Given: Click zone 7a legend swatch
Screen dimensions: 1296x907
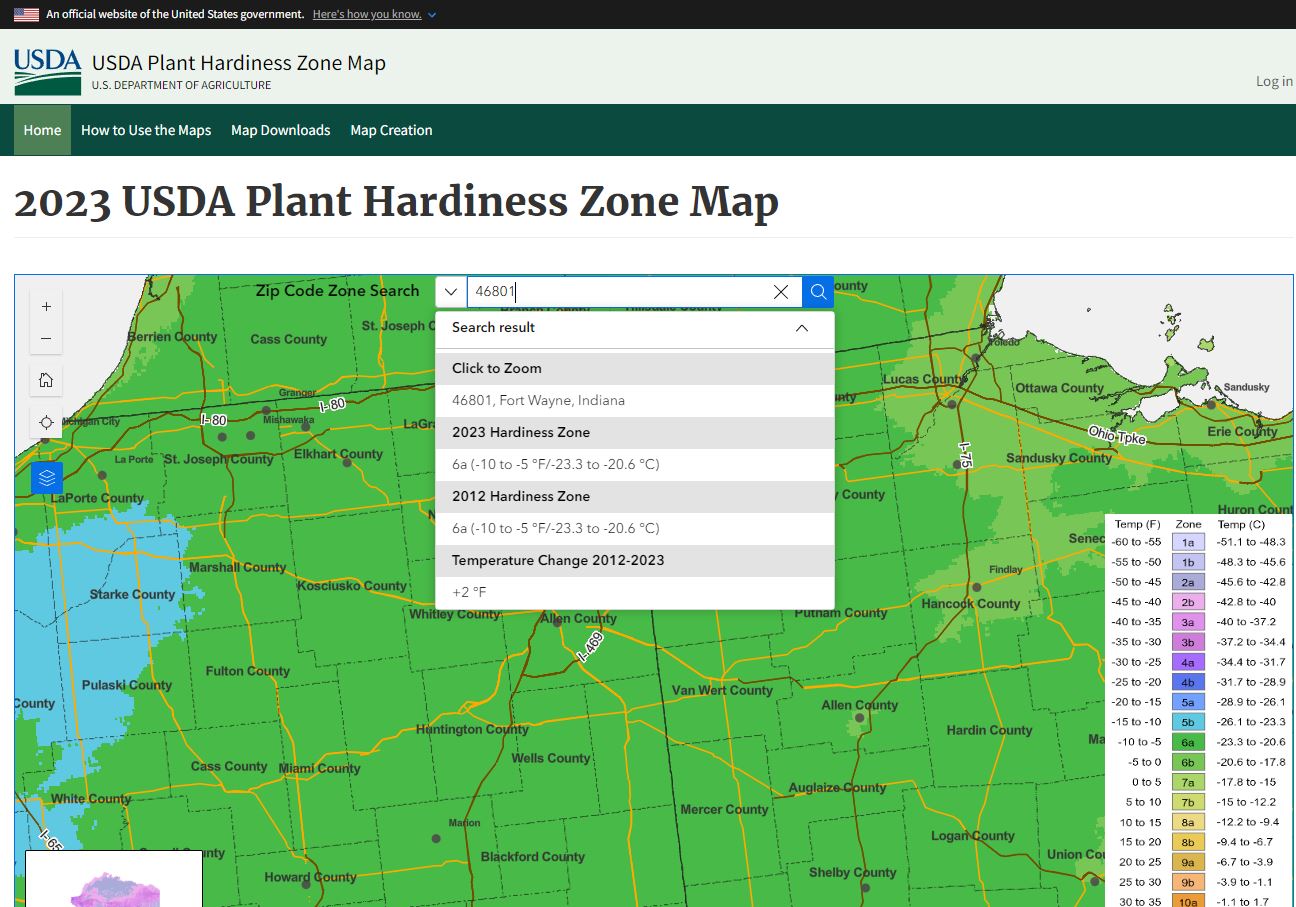Looking at the screenshot, I should click(1188, 782).
